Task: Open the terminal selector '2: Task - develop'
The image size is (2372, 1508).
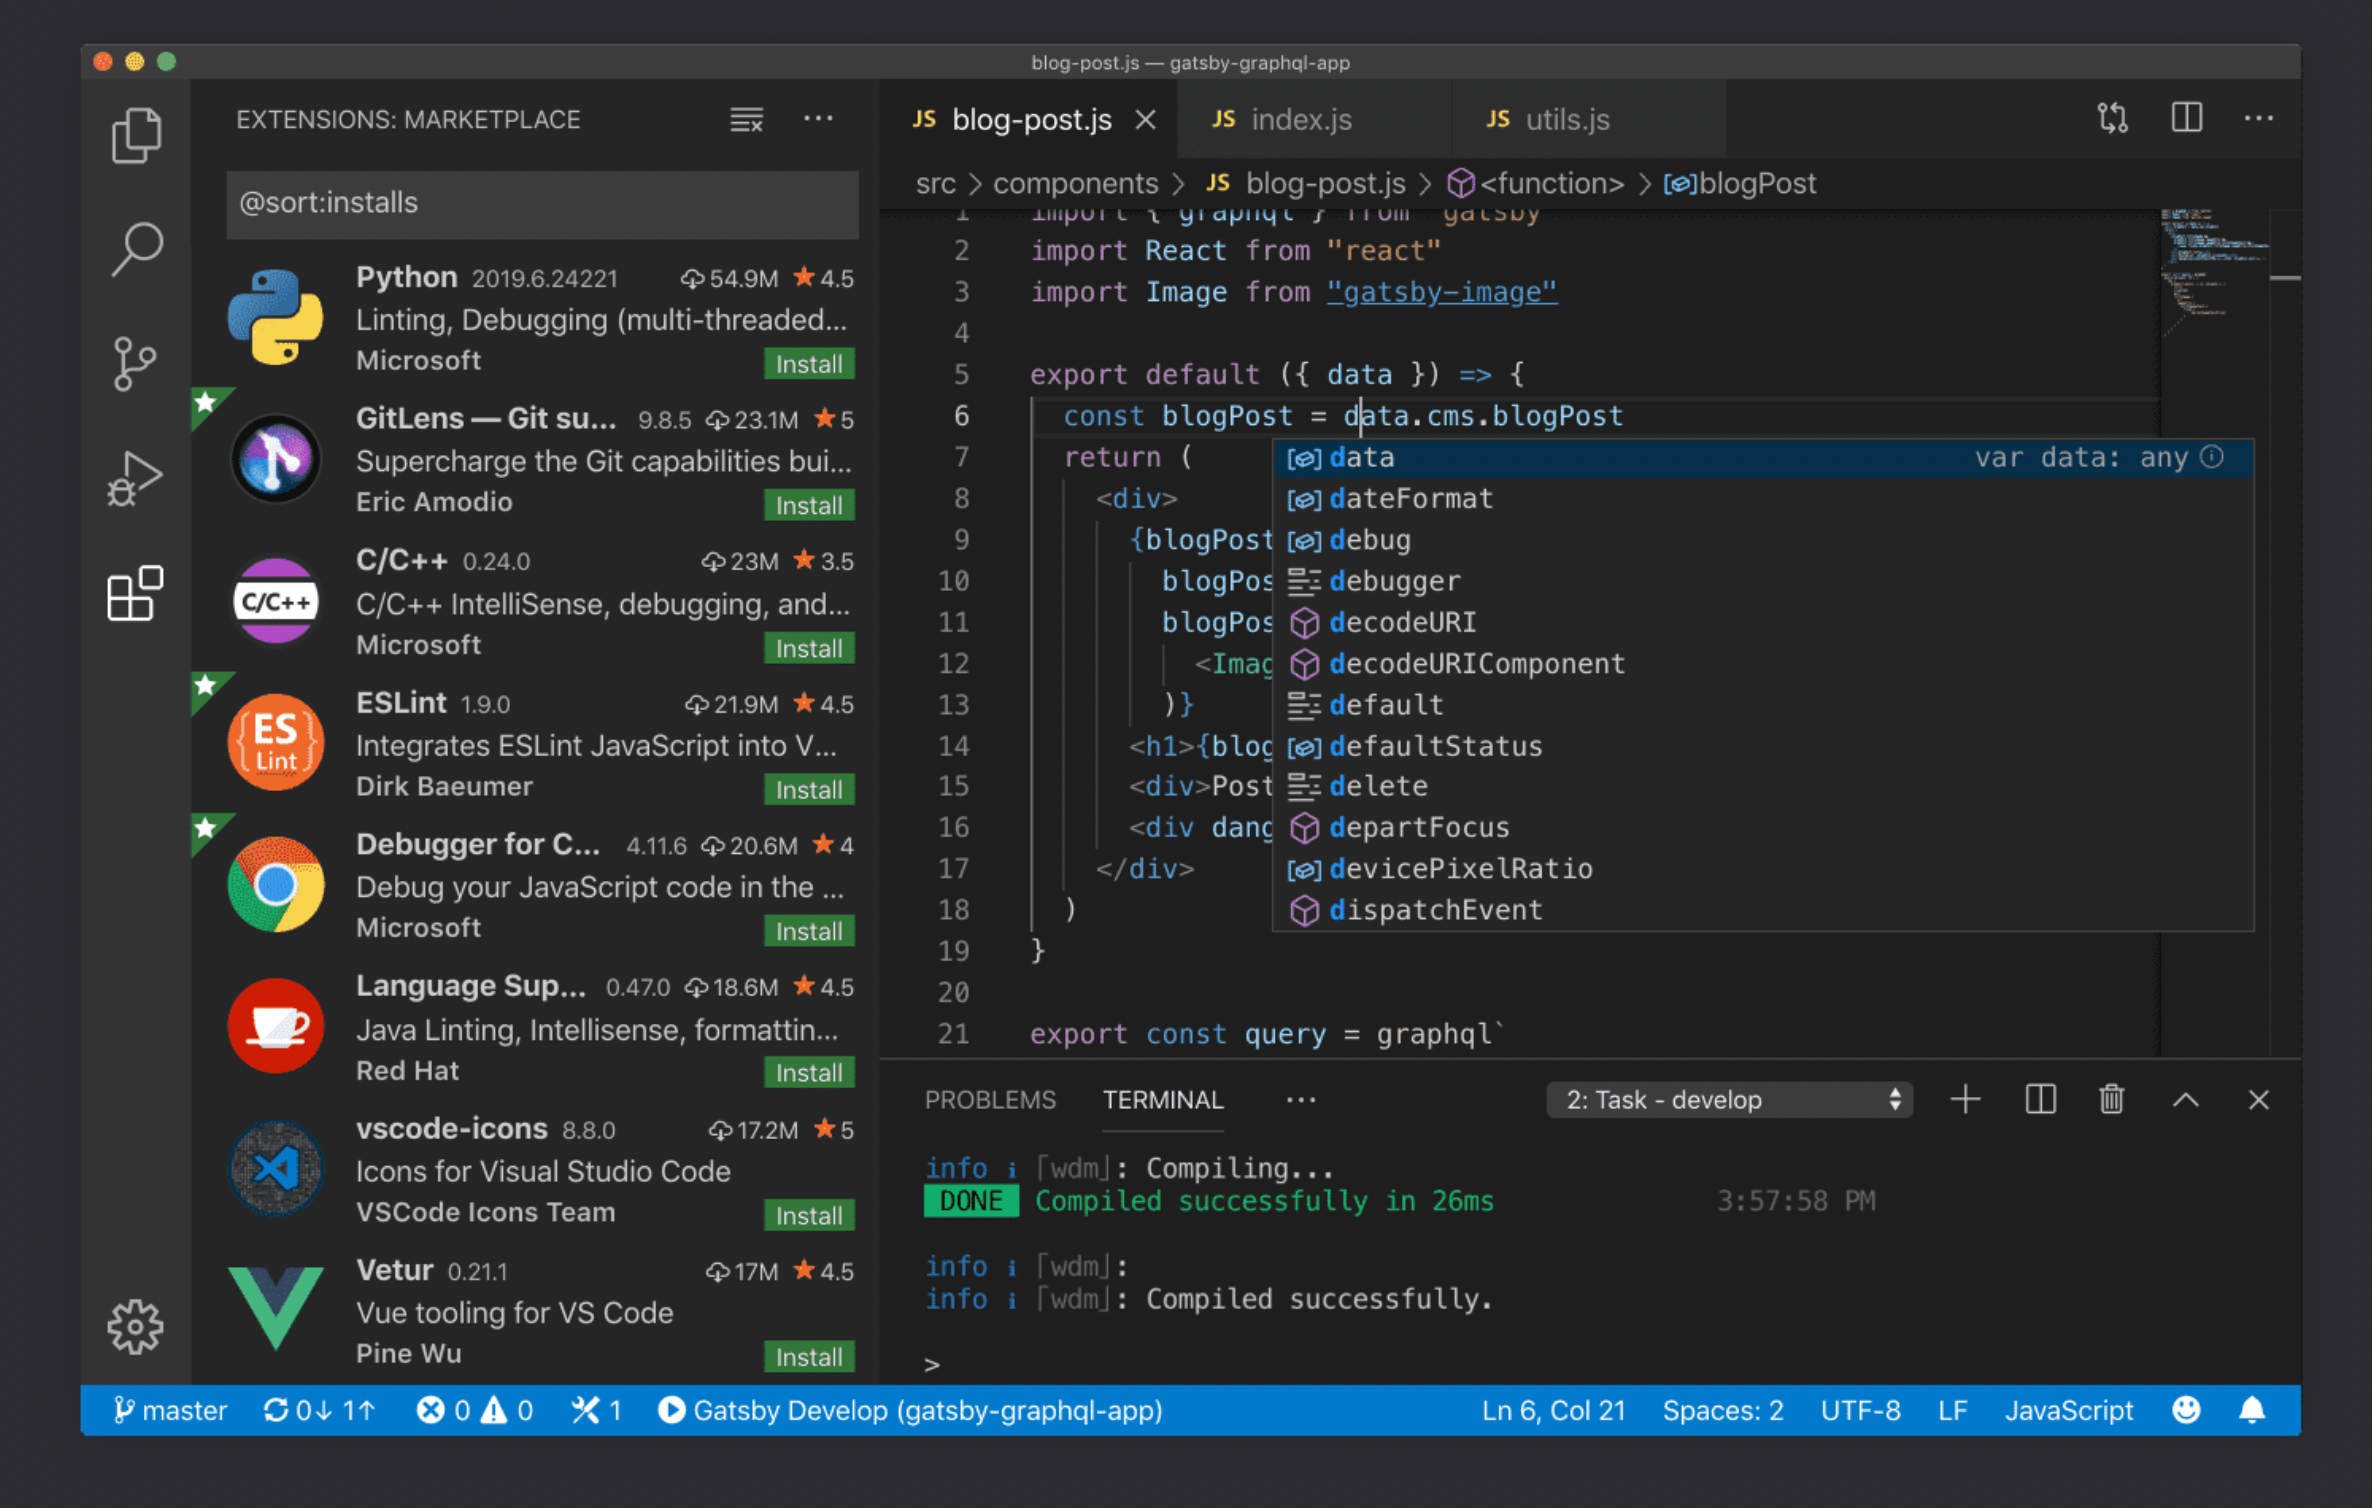Action: 1730,1100
